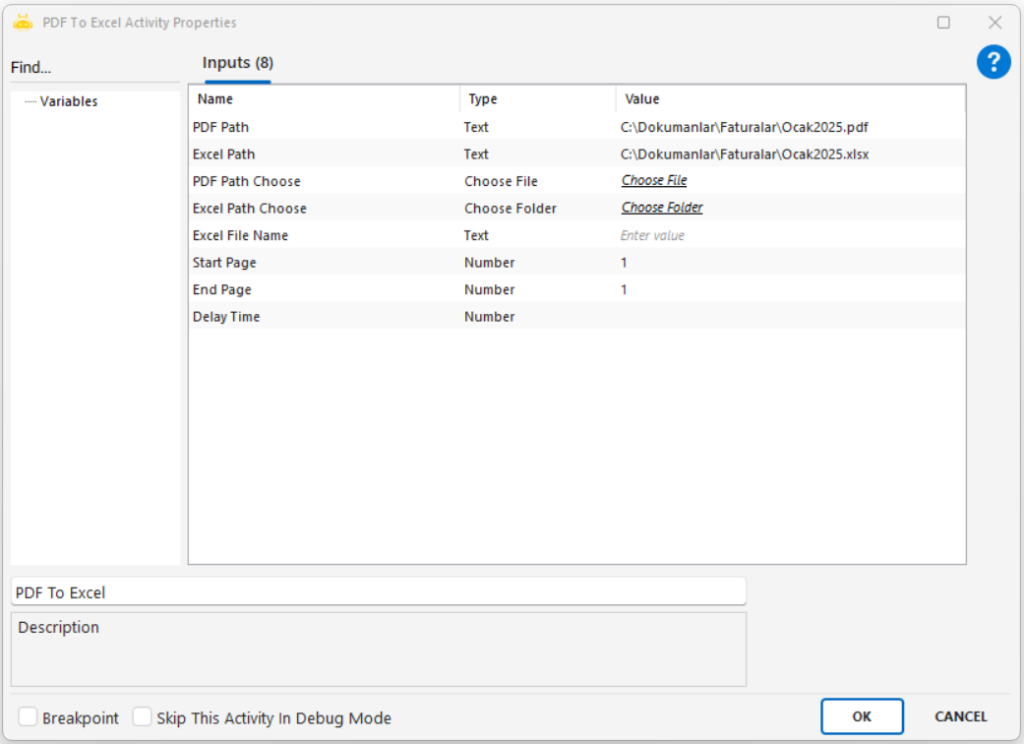1024x744 pixels.
Task: Click the End Page value cell
Action: pos(788,289)
